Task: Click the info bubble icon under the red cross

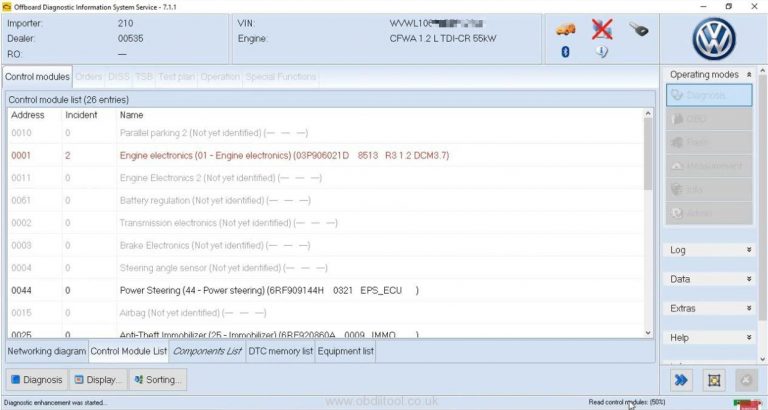Action: (602, 51)
